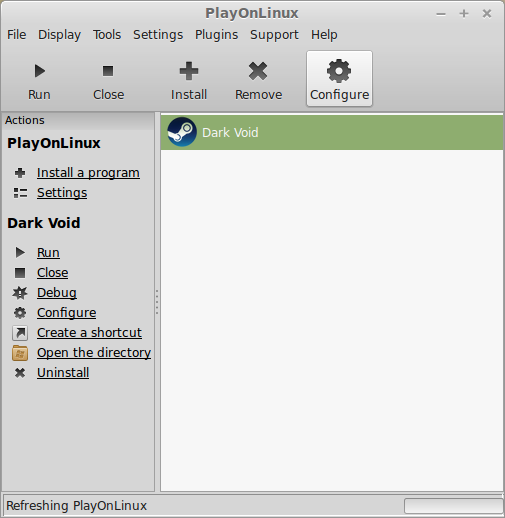Click list icon next to Settings link

[20, 193]
